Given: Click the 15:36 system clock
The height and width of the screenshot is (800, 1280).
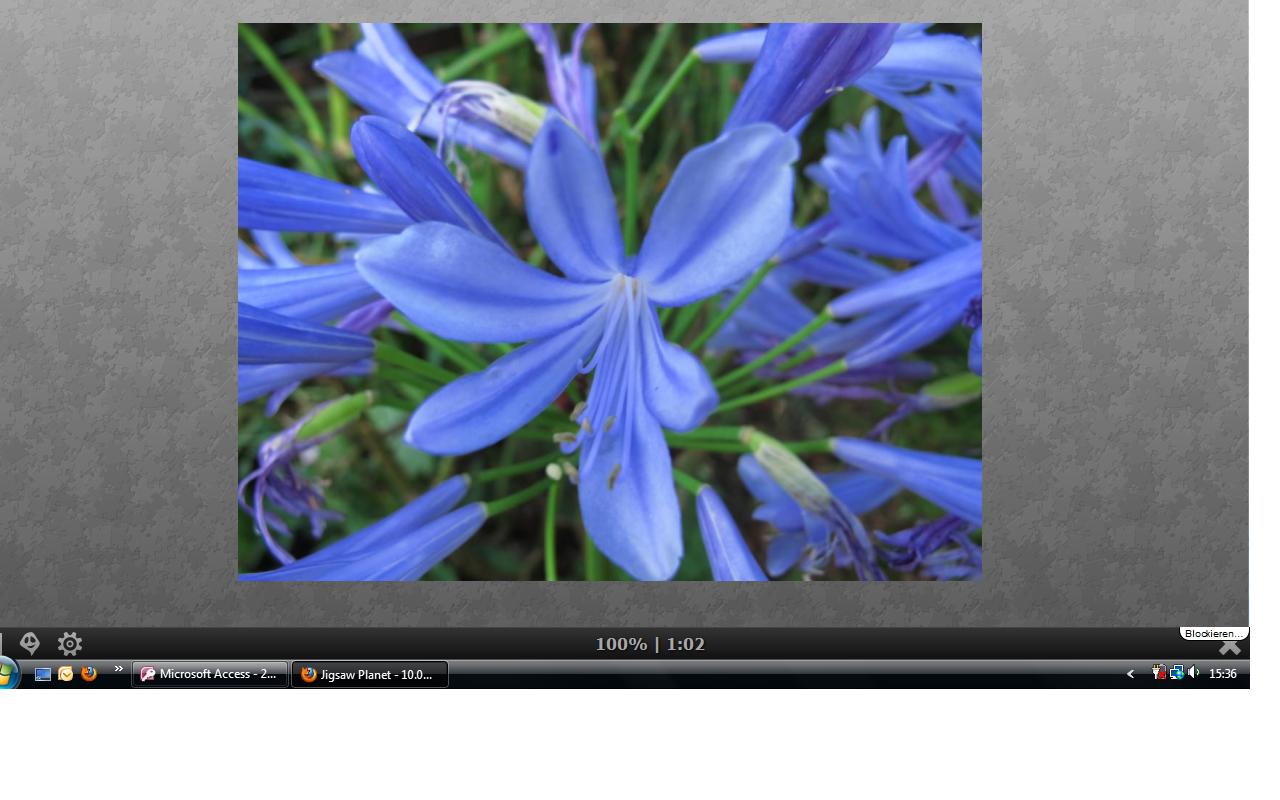Looking at the screenshot, I should tap(1222, 674).
